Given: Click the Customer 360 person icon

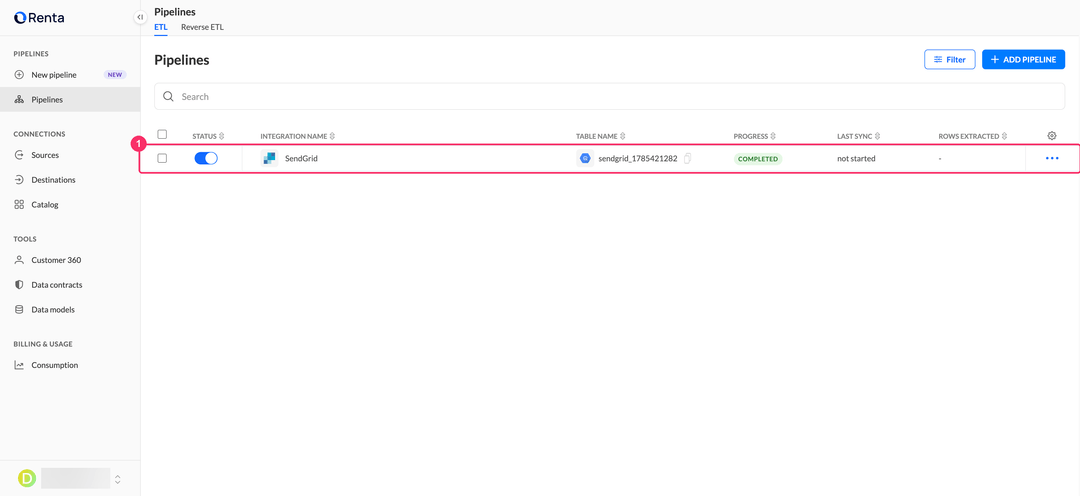Looking at the screenshot, I should click(19, 260).
